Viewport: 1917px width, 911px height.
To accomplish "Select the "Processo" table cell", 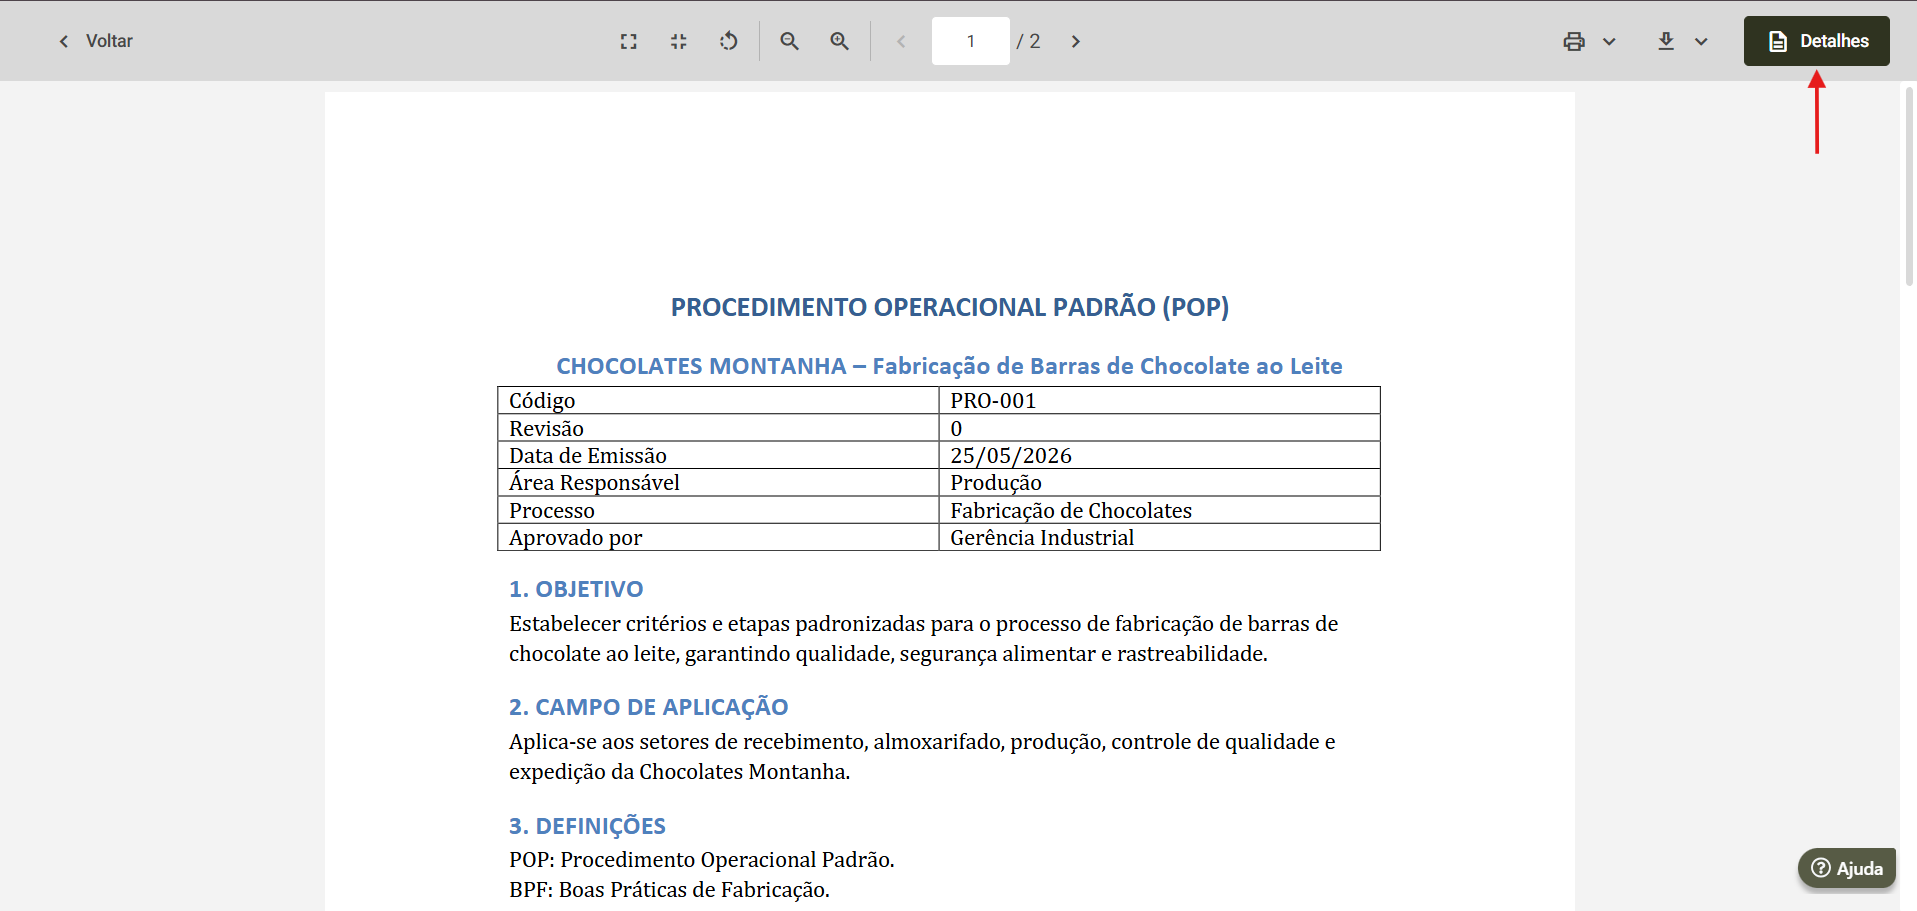I will [x=718, y=510].
